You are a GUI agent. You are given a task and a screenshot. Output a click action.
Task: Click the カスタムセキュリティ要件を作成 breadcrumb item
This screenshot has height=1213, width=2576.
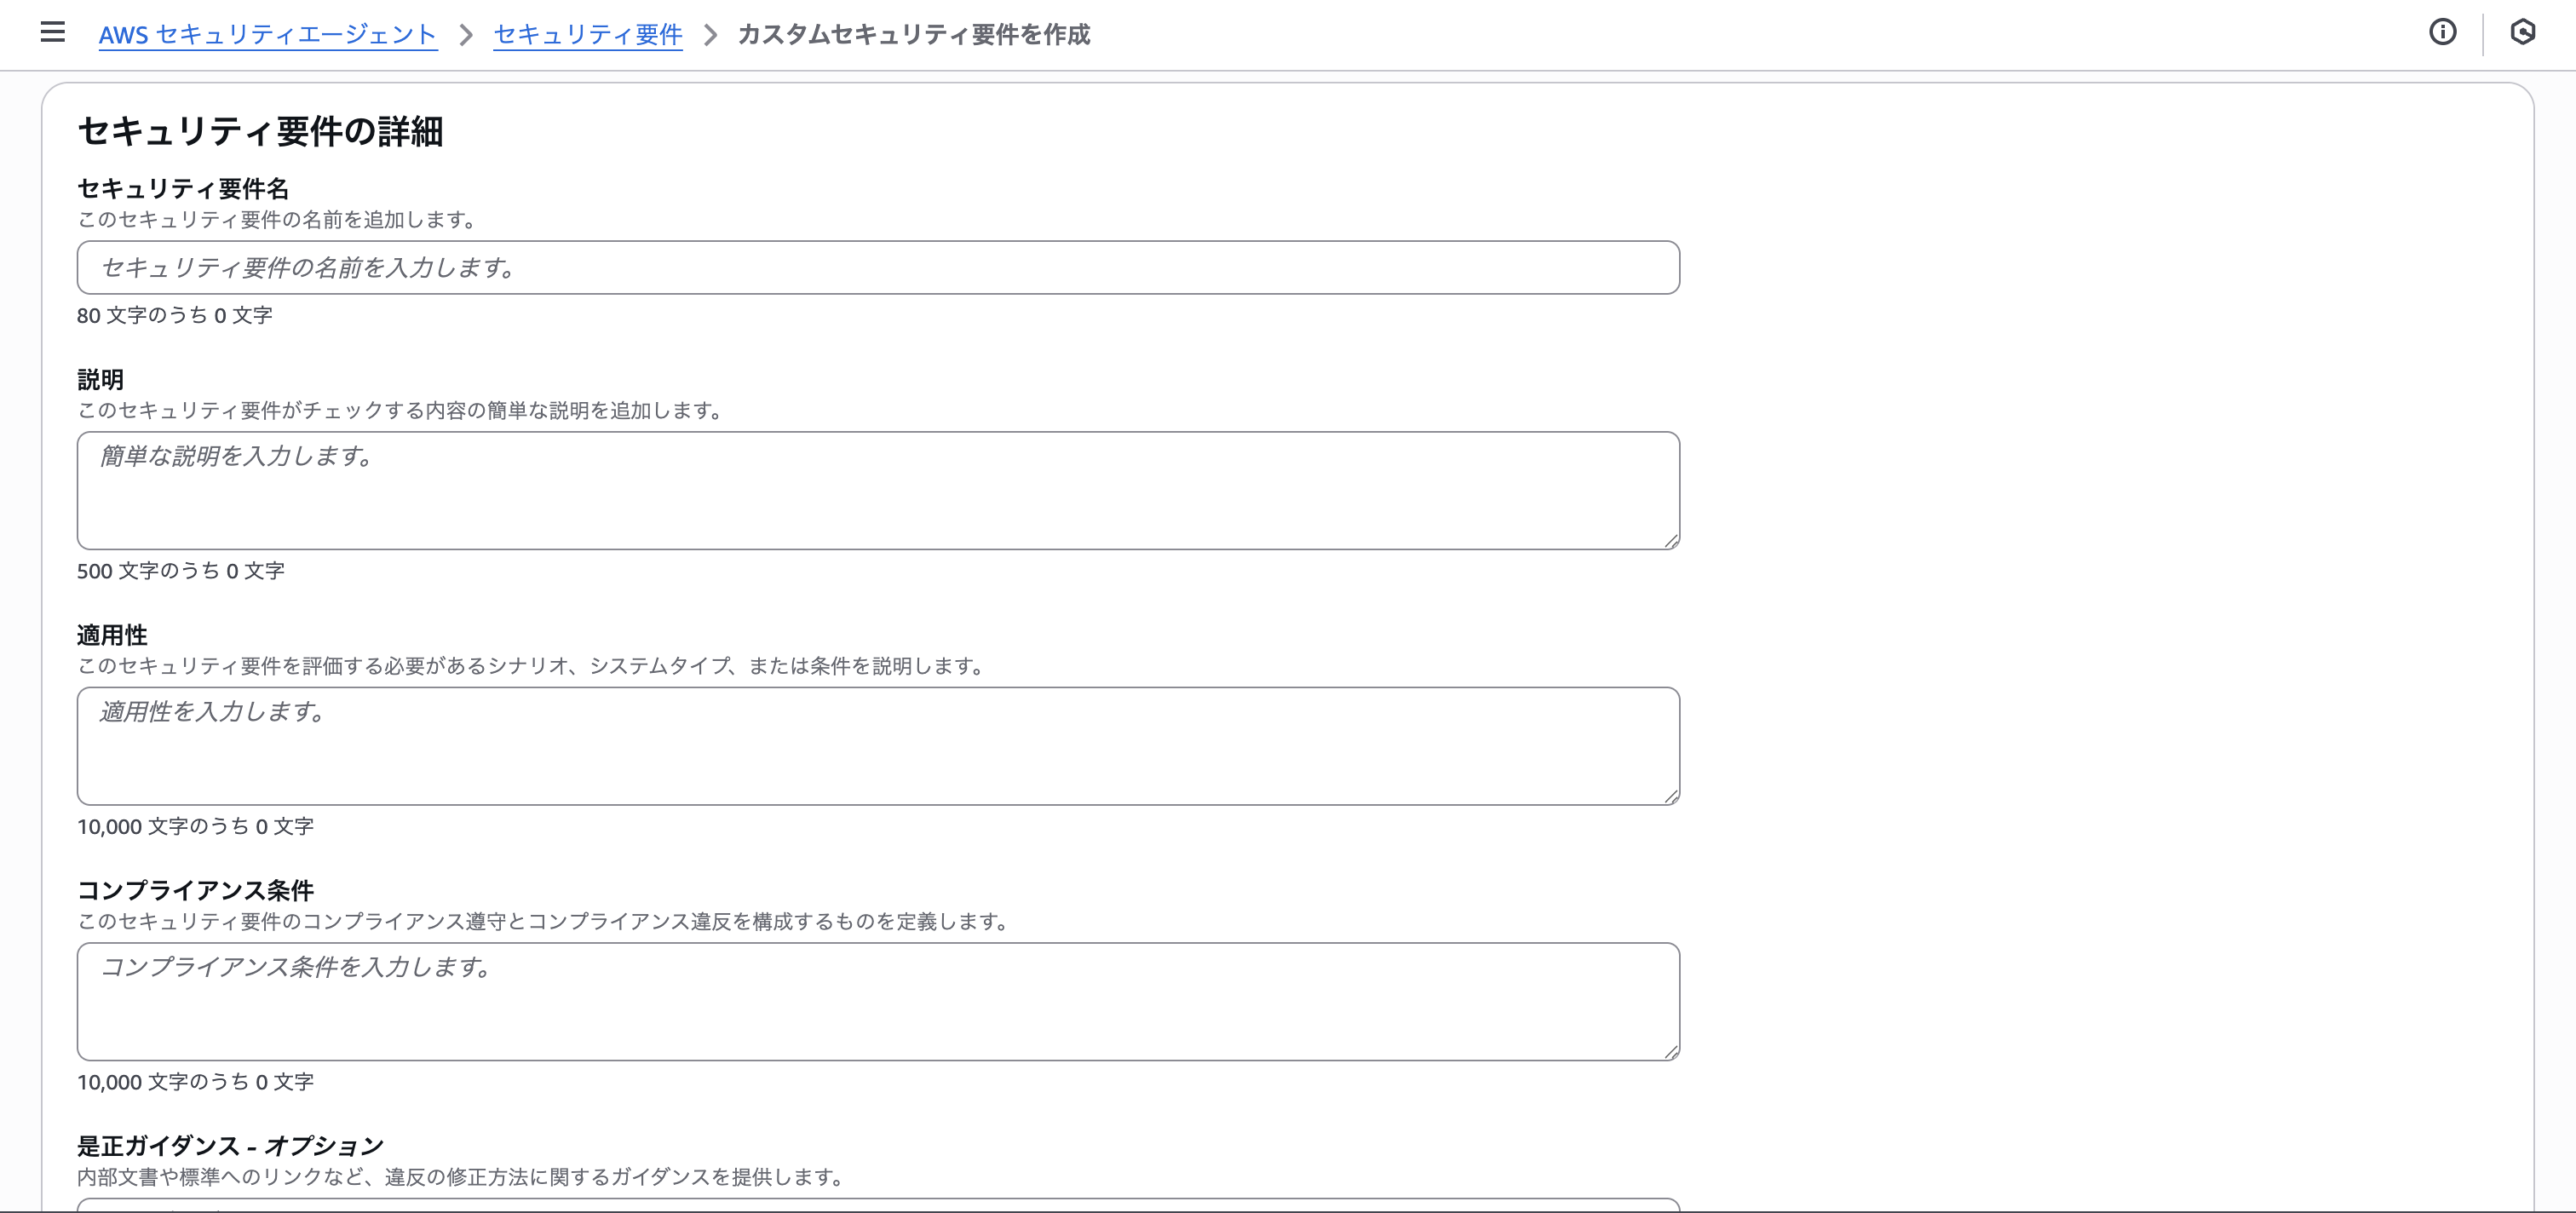pos(913,35)
